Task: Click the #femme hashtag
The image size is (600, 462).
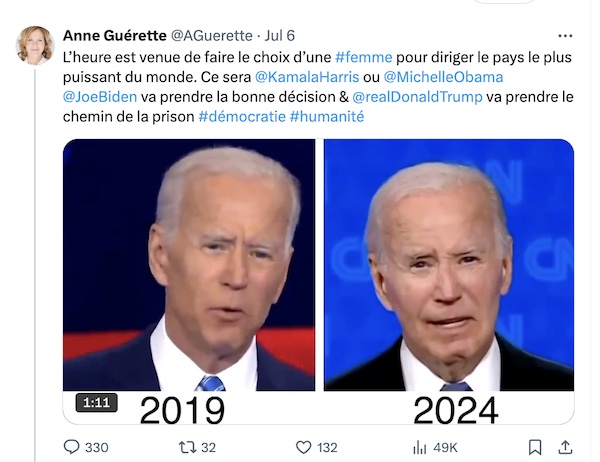Action: [364, 57]
